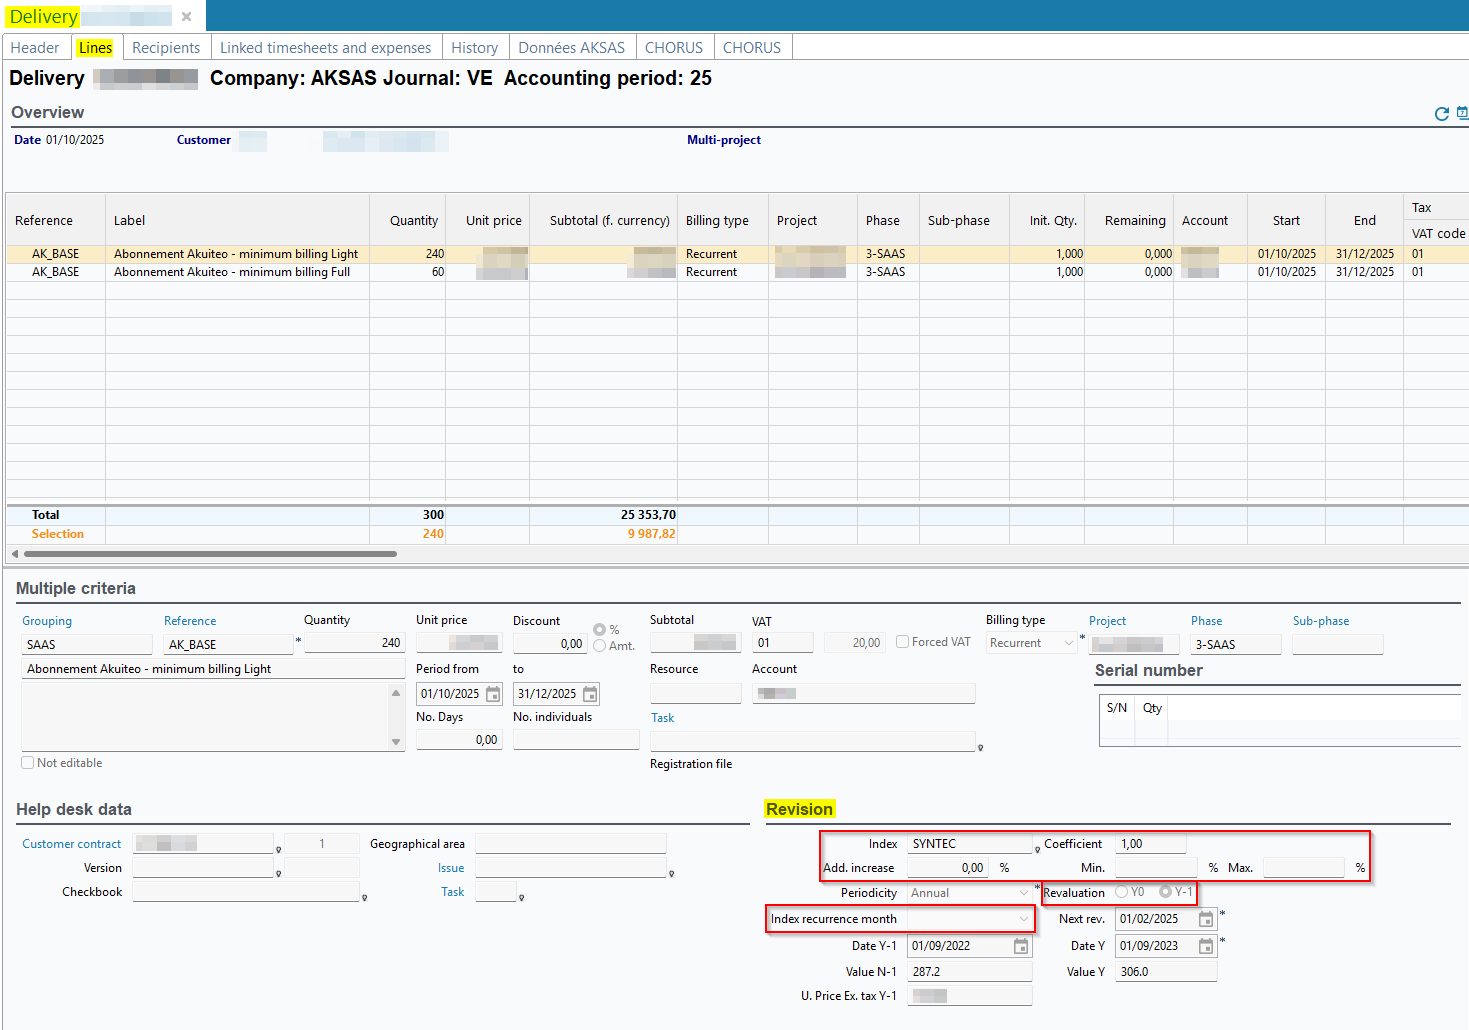Select the Amt. discount radio button

coord(599,646)
